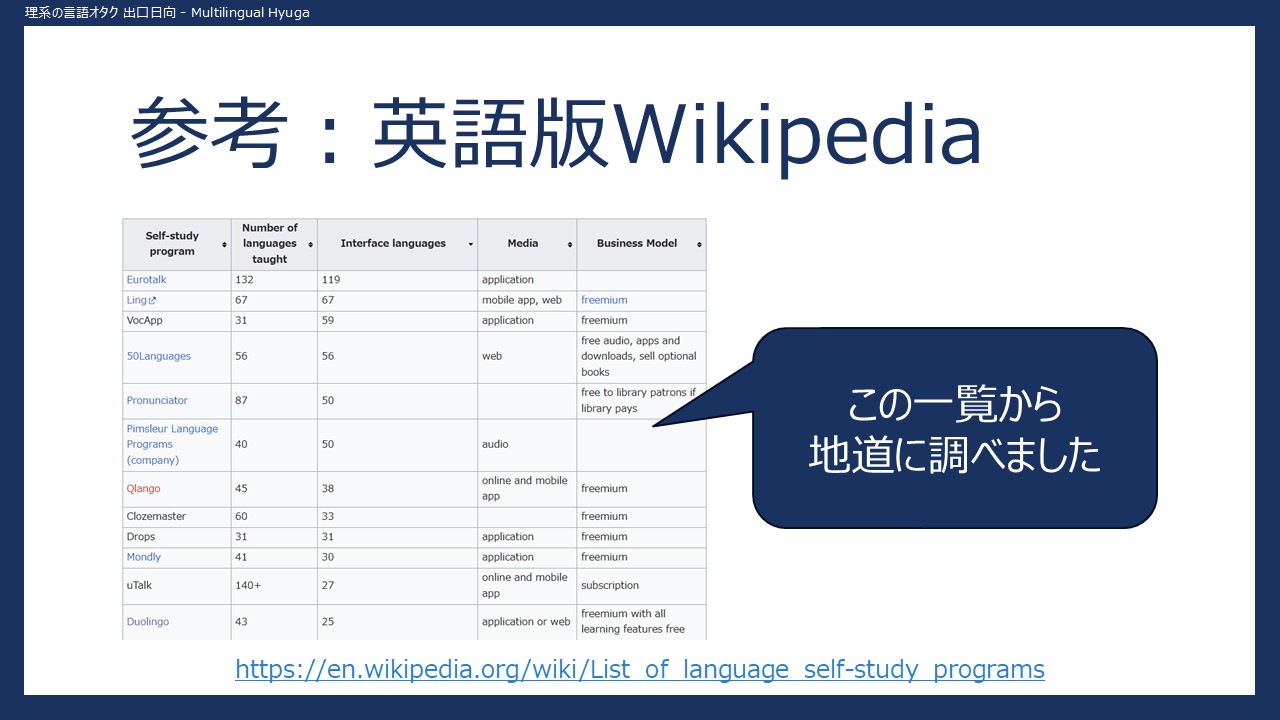The height and width of the screenshot is (720, 1280).
Task: Click the 140+ languages taught value
Action: pos(248,586)
